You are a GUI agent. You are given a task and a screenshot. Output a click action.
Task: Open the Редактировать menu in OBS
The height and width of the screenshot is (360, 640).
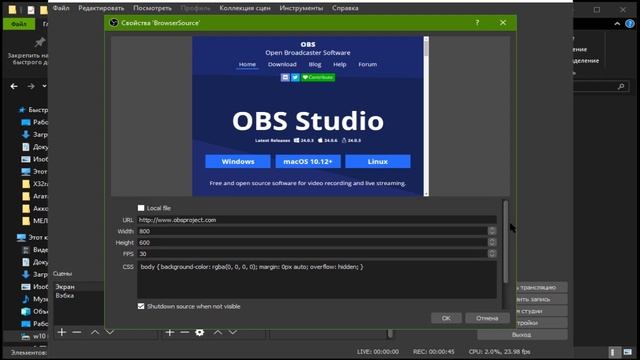[x=101, y=8]
